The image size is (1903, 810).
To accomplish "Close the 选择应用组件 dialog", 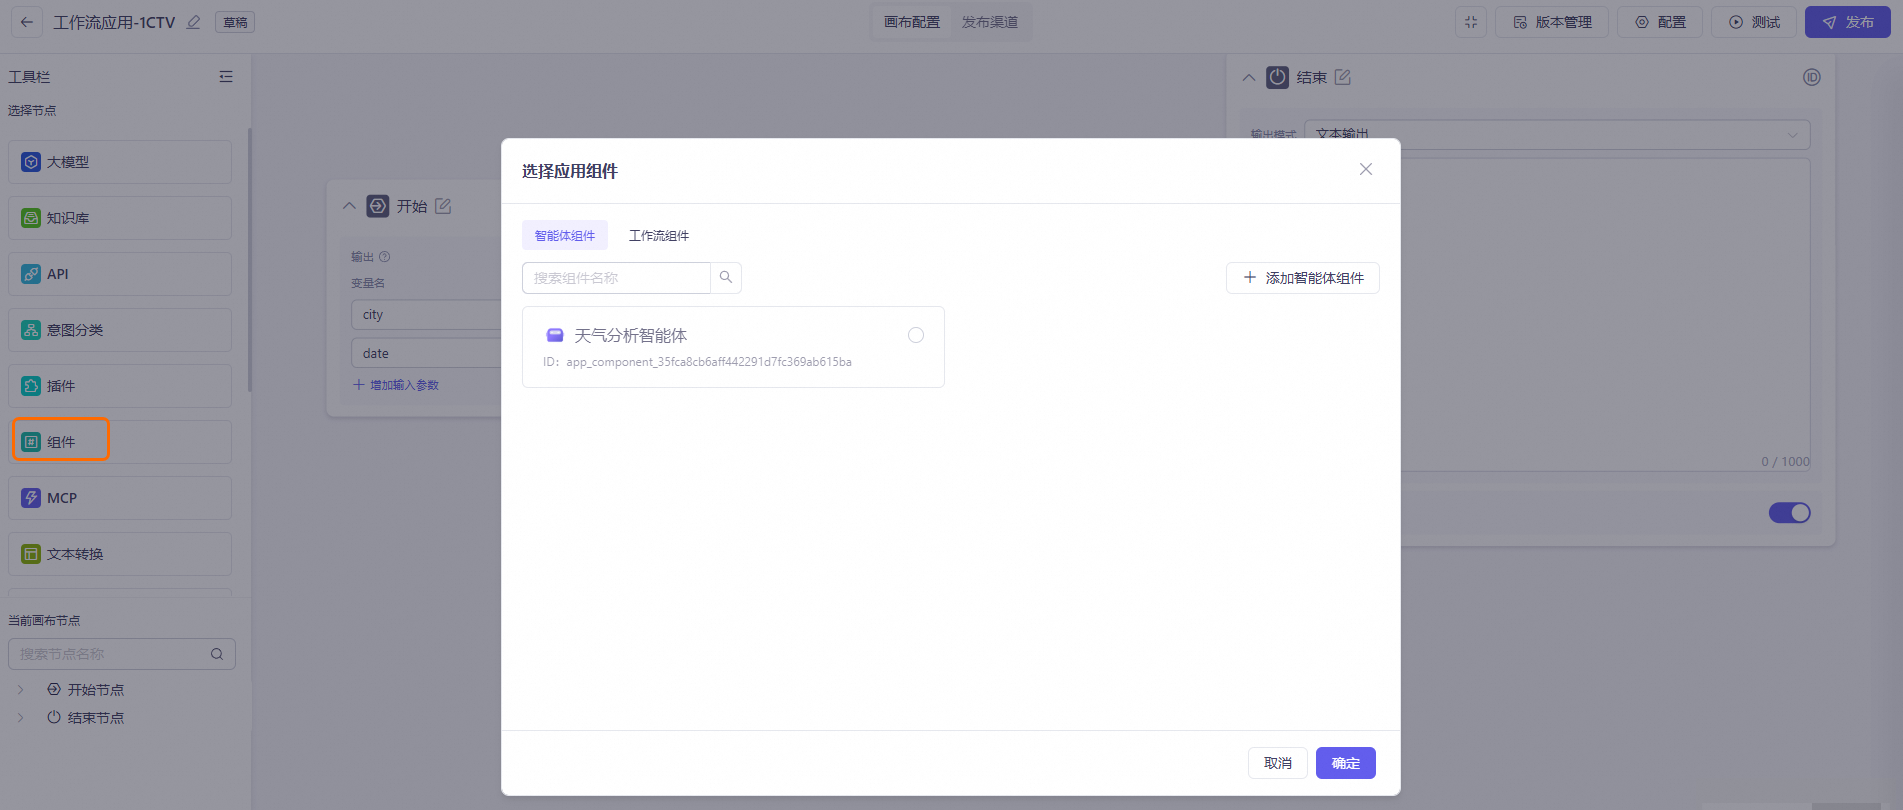I will pos(1366,170).
